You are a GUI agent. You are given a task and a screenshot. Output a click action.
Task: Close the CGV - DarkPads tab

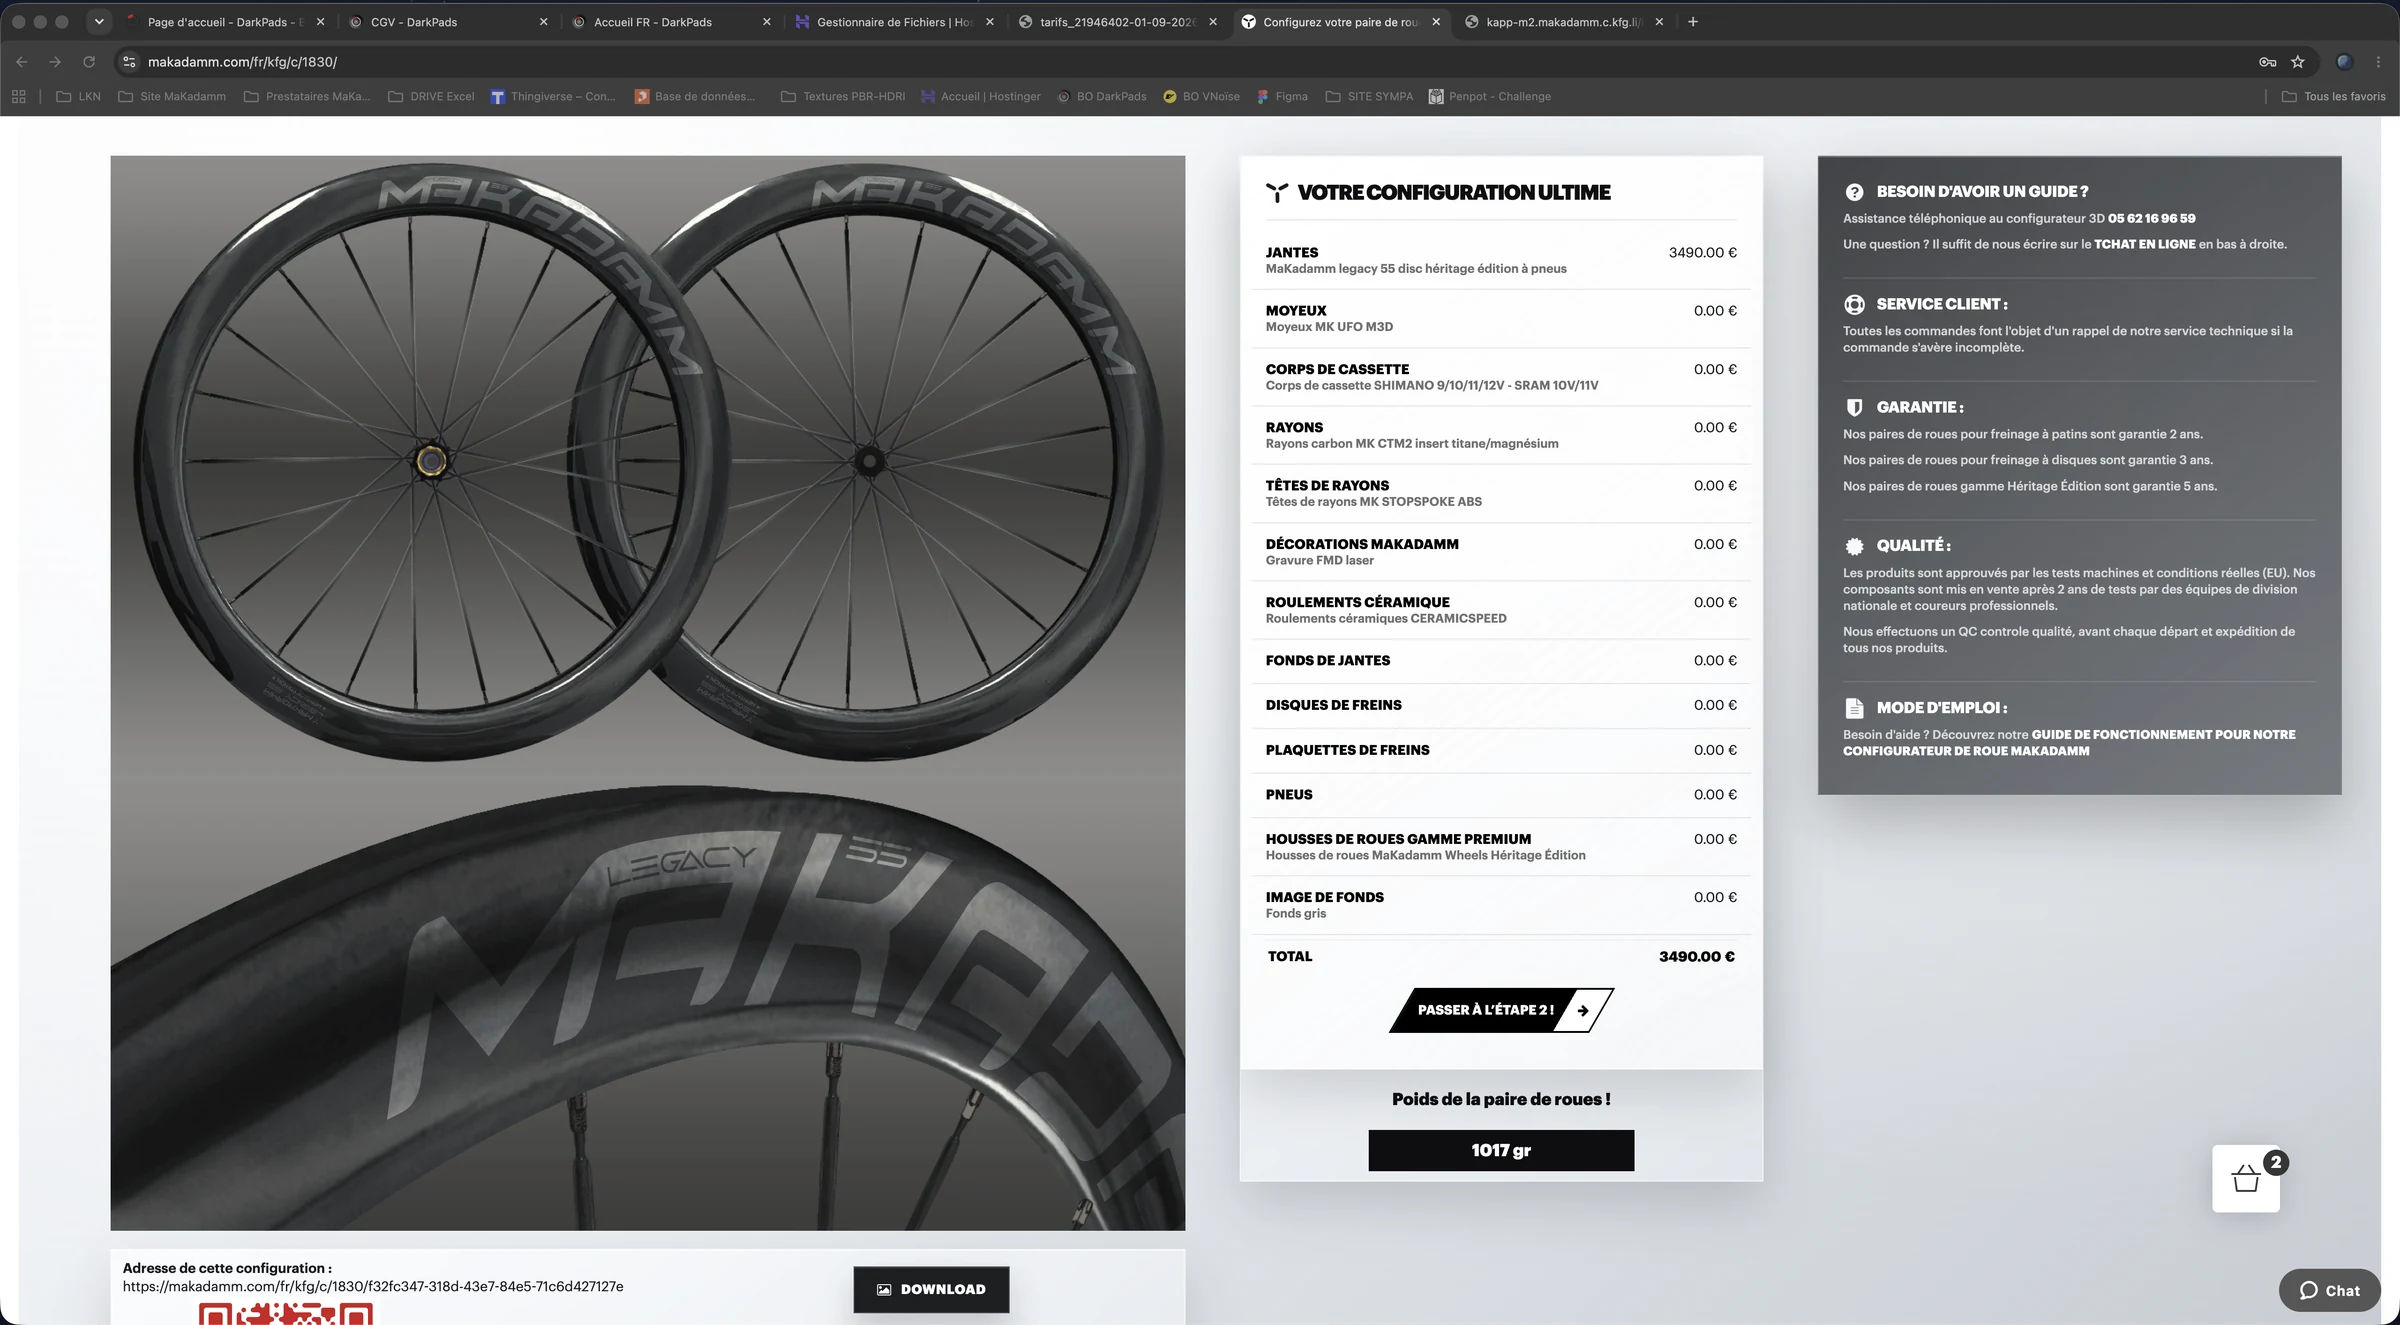click(x=543, y=21)
